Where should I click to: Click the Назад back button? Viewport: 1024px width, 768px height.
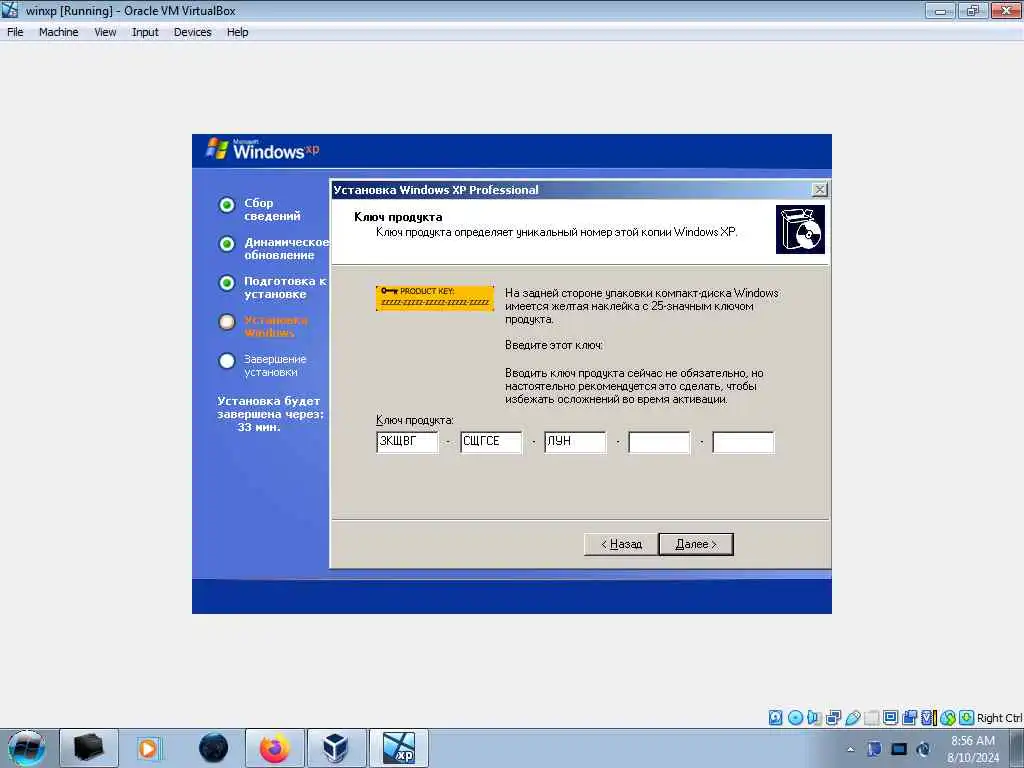[621, 544]
